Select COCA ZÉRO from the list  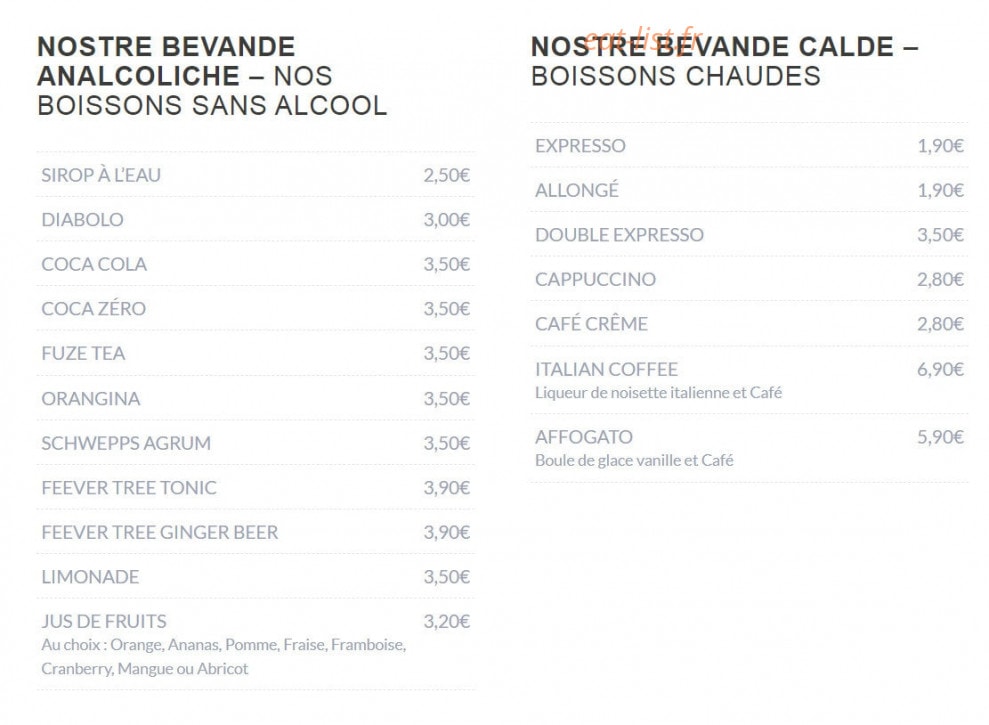pos(255,309)
